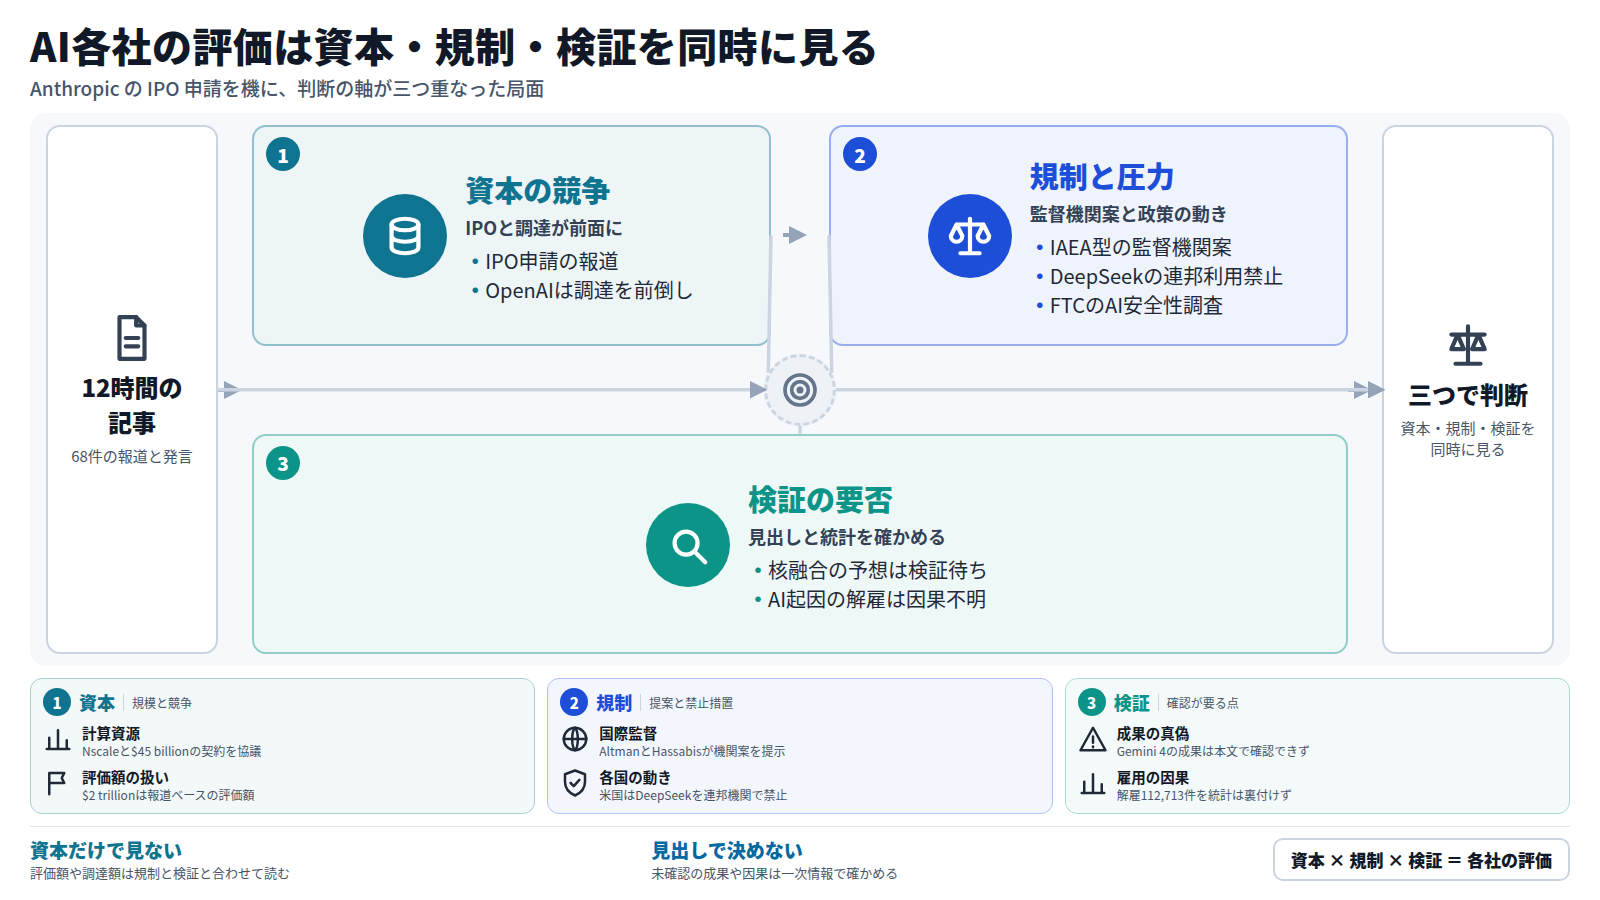Click the text Nscaleと$45 billionの契約を協議
The height and width of the screenshot is (900, 1600).
pyautogui.click(x=171, y=752)
